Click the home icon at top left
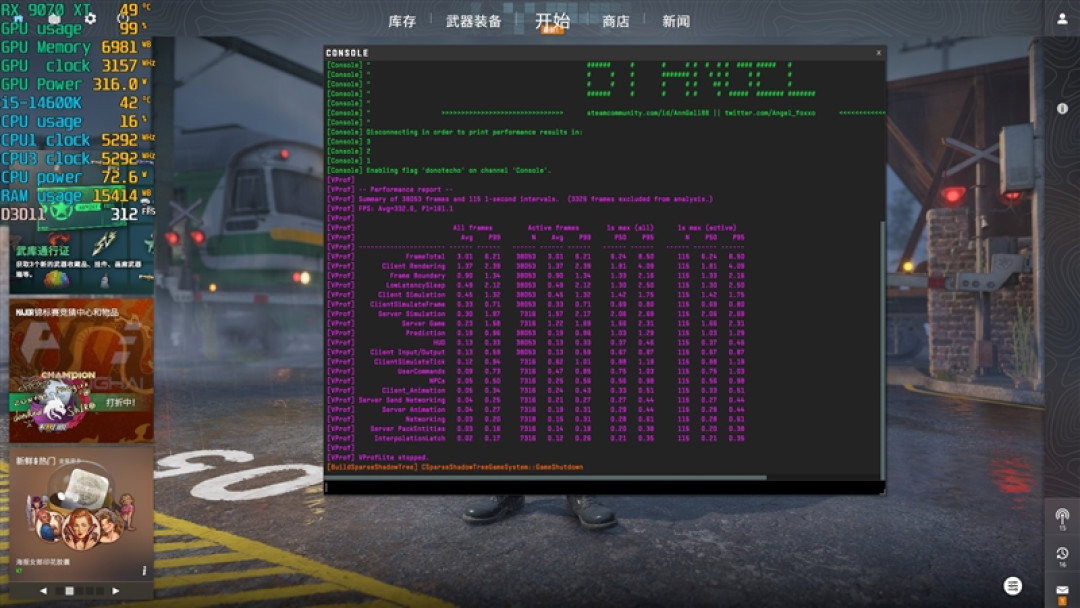The height and width of the screenshot is (608, 1080). pos(19,19)
